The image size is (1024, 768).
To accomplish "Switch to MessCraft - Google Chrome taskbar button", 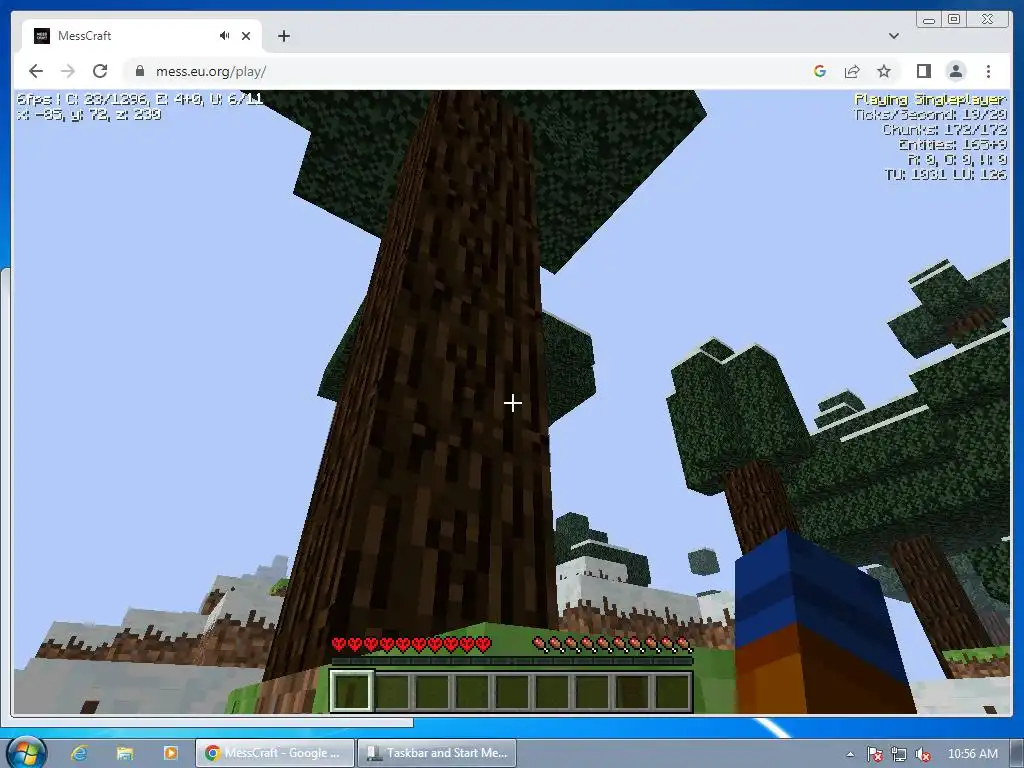I will [x=275, y=753].
